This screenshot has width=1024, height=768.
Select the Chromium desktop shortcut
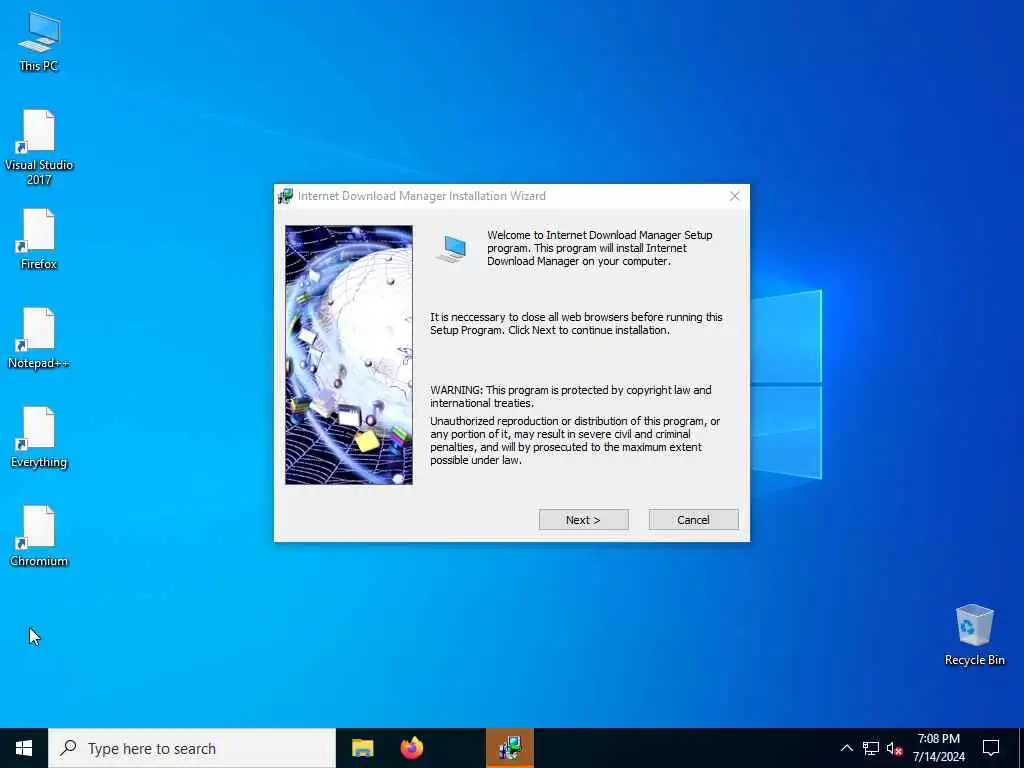39,537
